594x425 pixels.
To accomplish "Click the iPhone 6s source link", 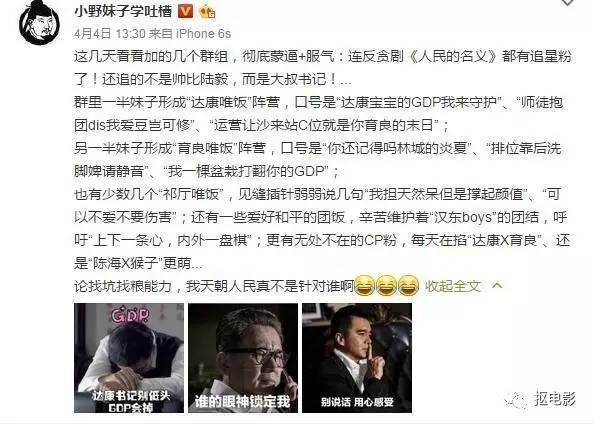I will click(x=203, y=34).
